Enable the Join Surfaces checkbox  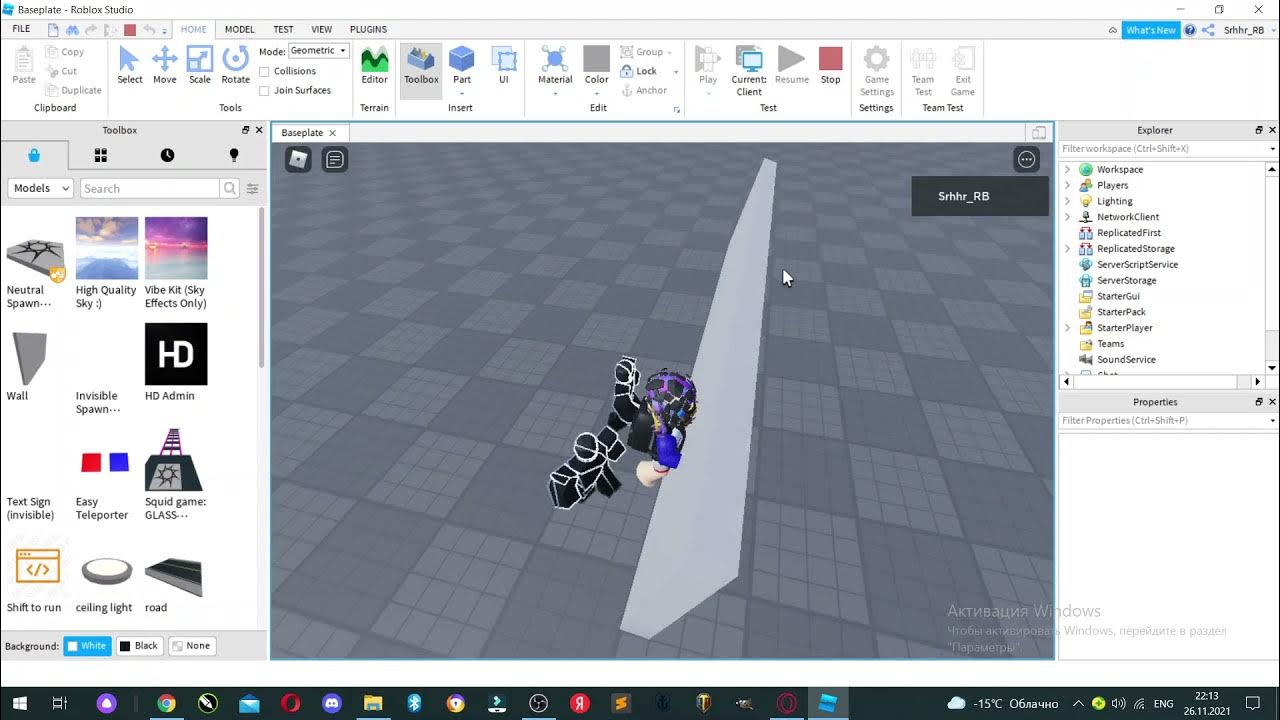[264, 90]
